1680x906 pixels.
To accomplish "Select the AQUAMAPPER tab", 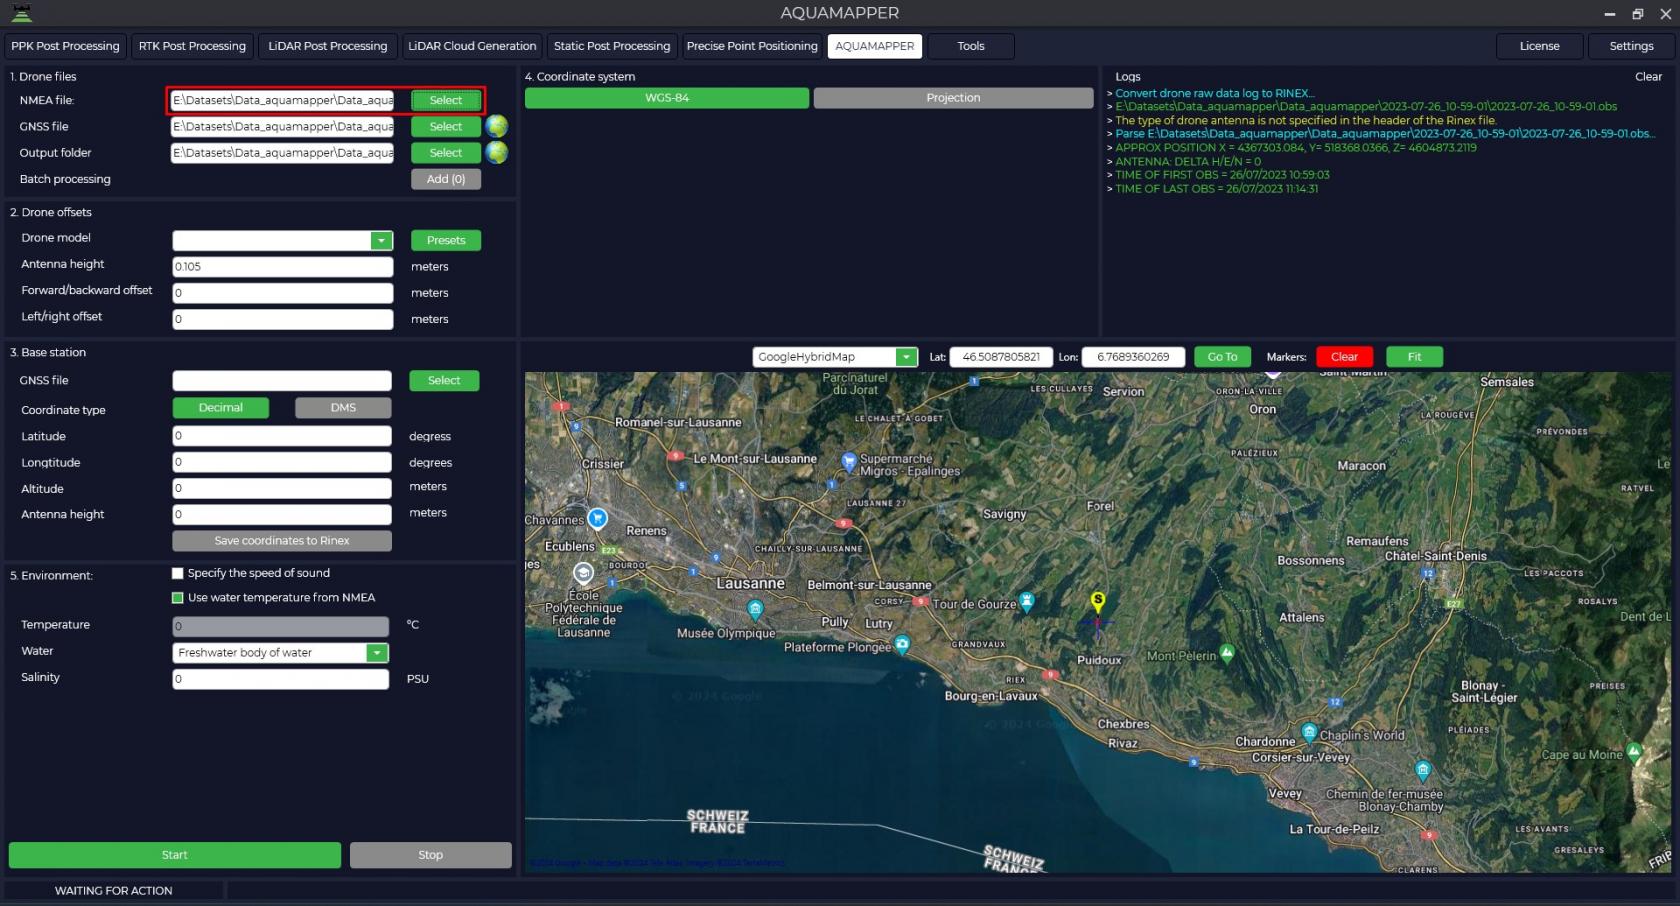I will [x=875, y=46].
